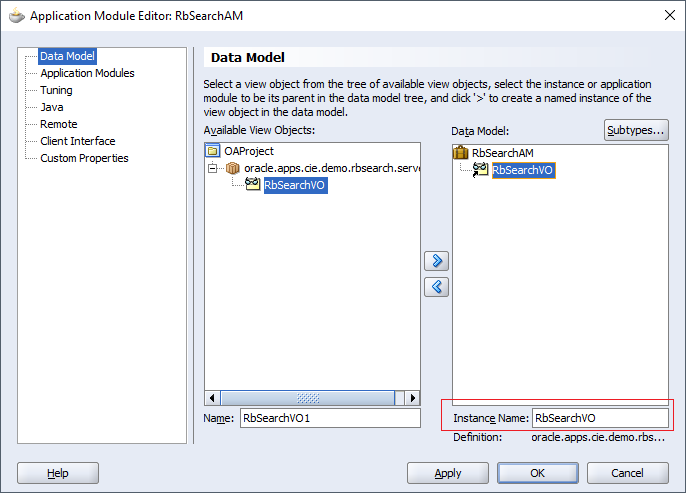Select OAProject in the Available View Objects tree
Viewport: 686px width, 493px height.
[249, 151]
